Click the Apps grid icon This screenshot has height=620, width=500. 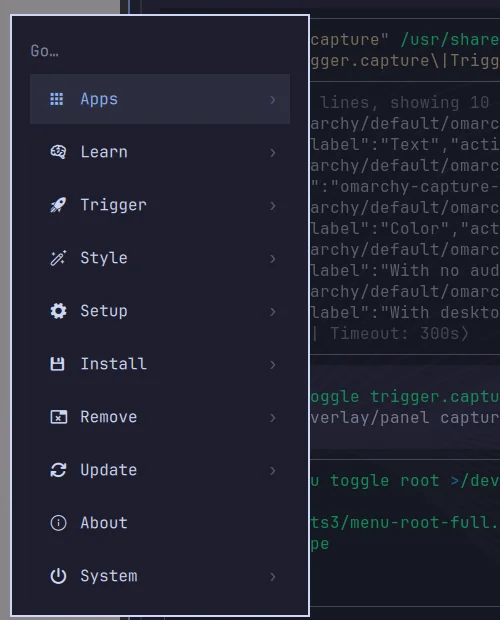click(x=57, y=99)
